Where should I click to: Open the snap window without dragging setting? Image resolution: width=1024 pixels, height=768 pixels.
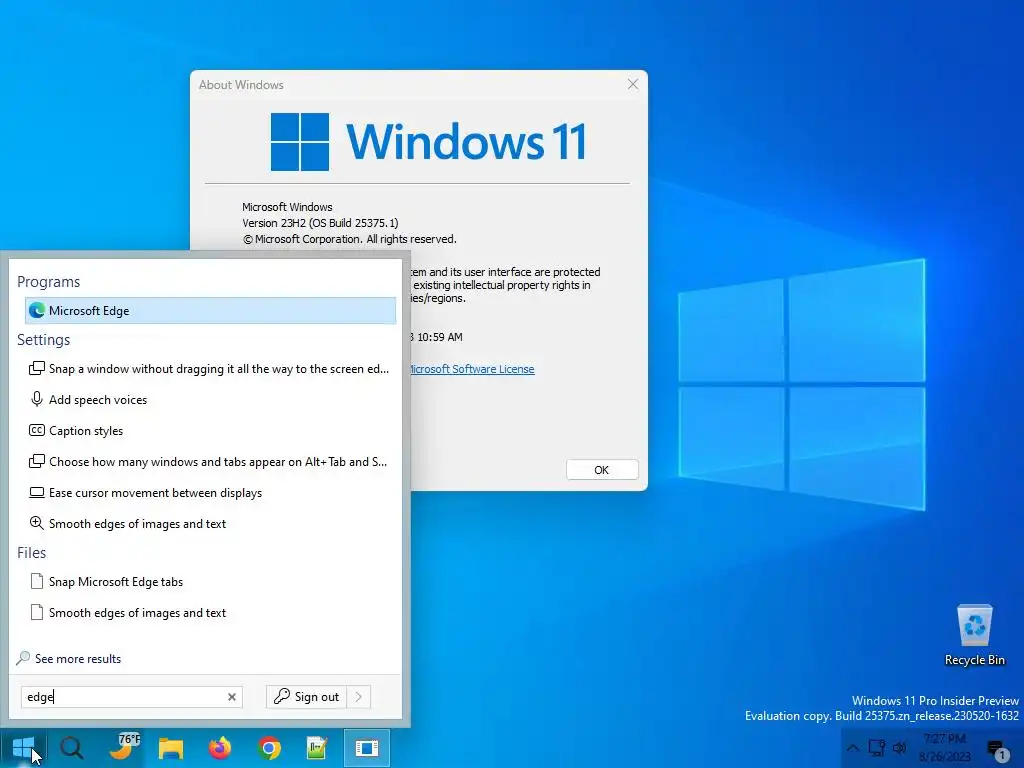tap(210, 369)
